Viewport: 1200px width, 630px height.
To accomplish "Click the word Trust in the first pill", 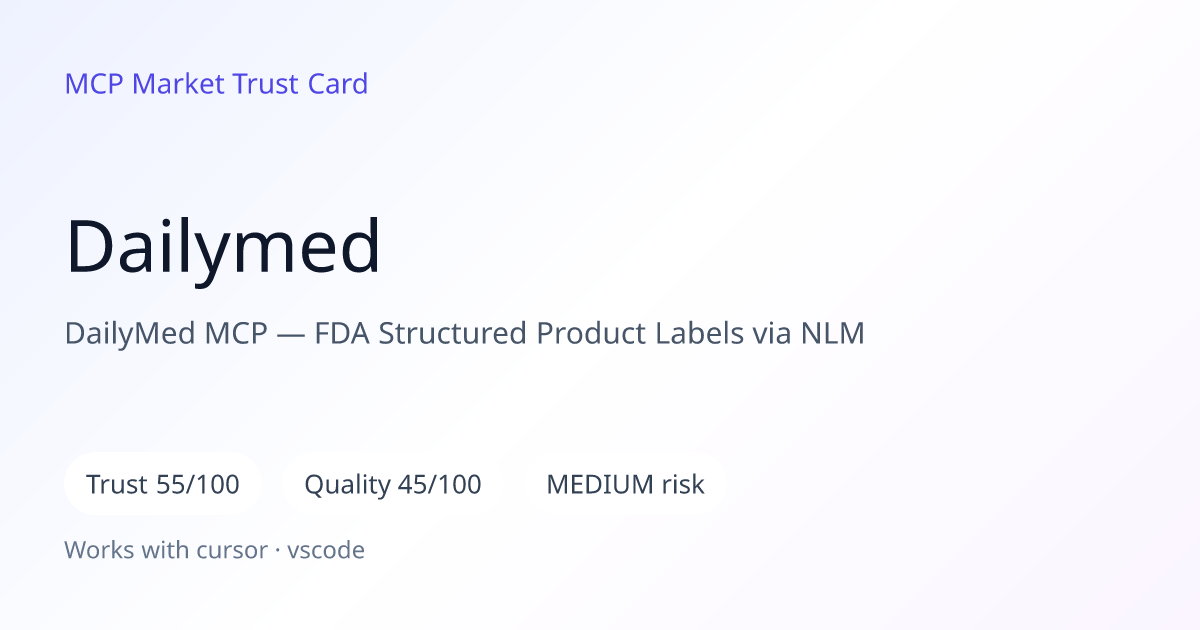I will 118,485.
